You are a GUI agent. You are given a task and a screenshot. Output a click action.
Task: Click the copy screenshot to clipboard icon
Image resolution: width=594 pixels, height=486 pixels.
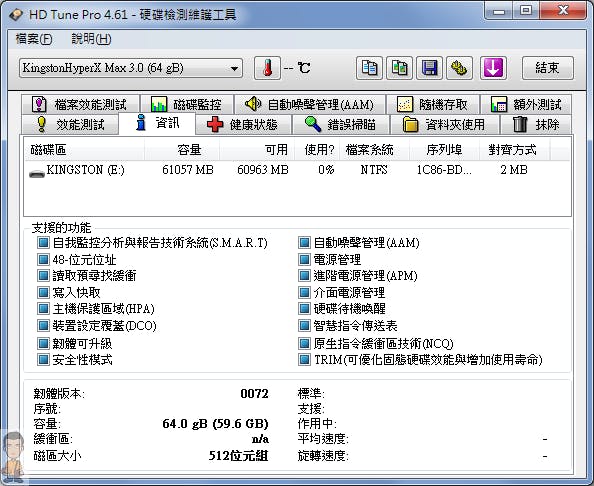point(399,68)
